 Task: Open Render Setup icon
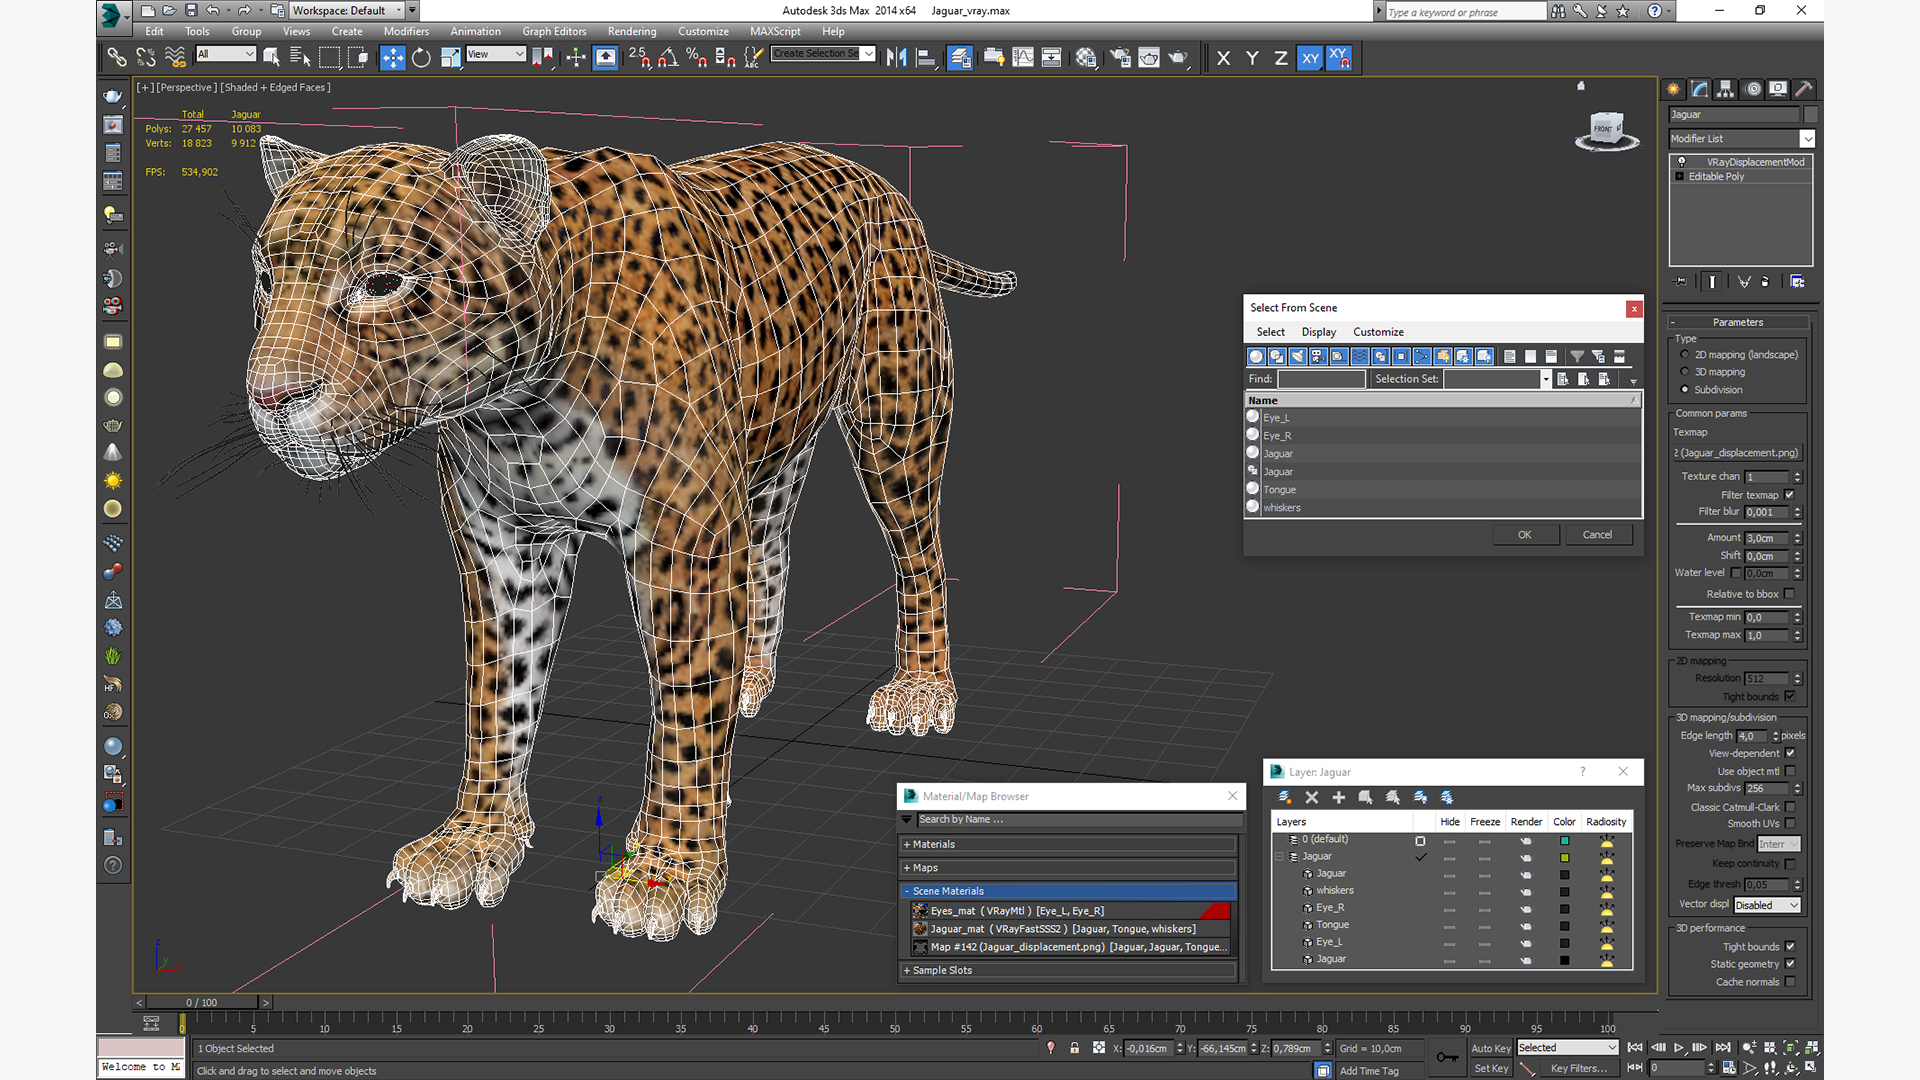pyautogui.click(x=1120, y=58)
